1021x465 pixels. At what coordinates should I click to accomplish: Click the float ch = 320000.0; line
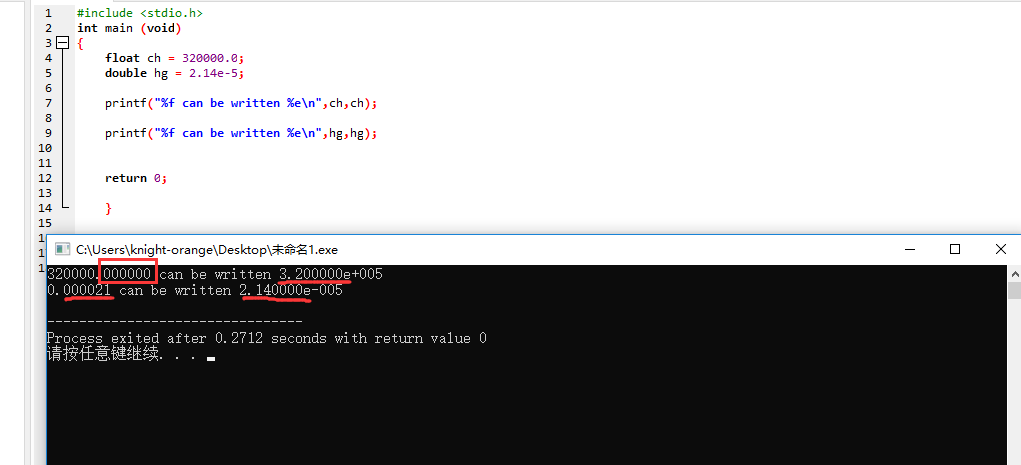(175, 58)
